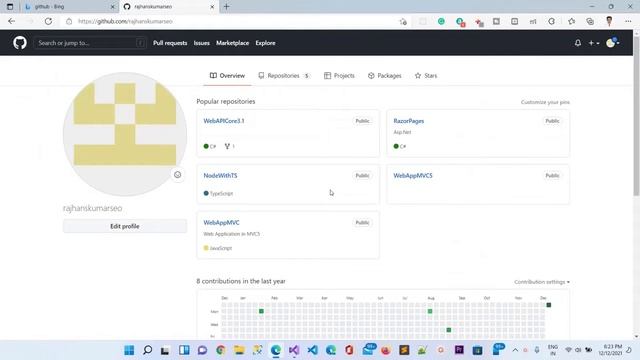The height and width of the screenshot is (360, 640).
Task: Reload the page with refresh icon
Action: (48, 21)
